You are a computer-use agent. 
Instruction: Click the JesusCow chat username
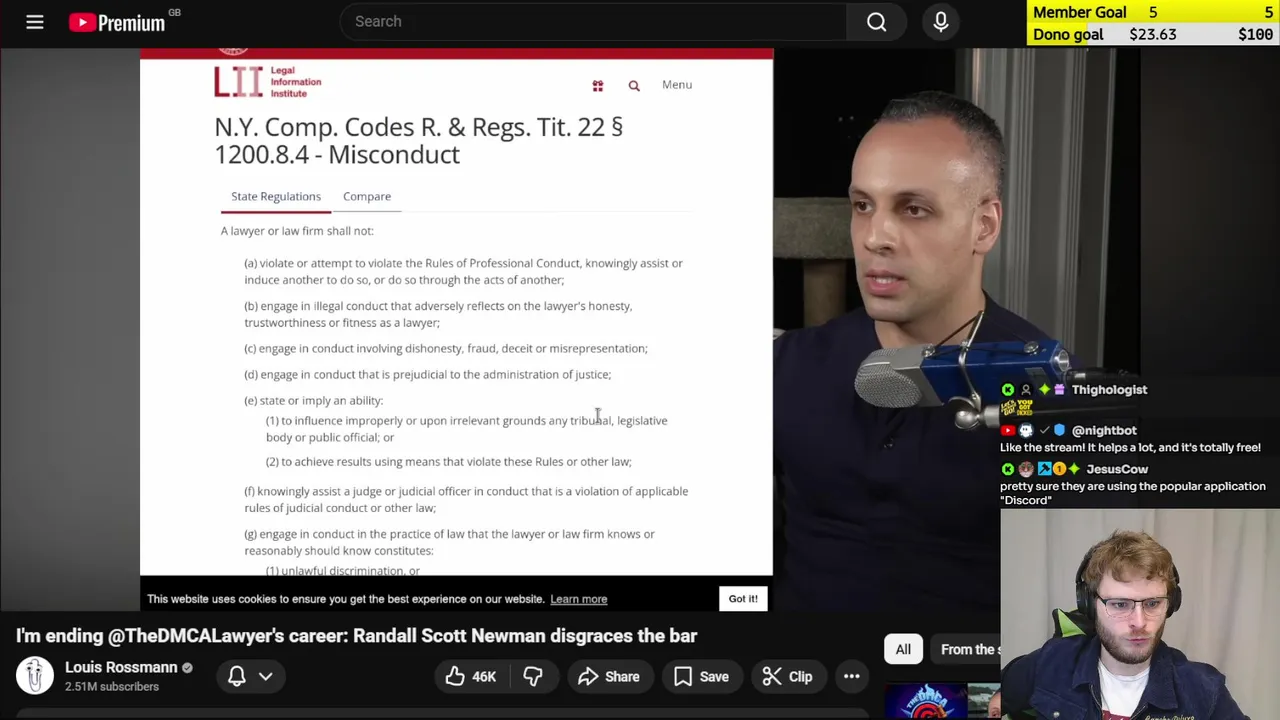[1117, 469]
